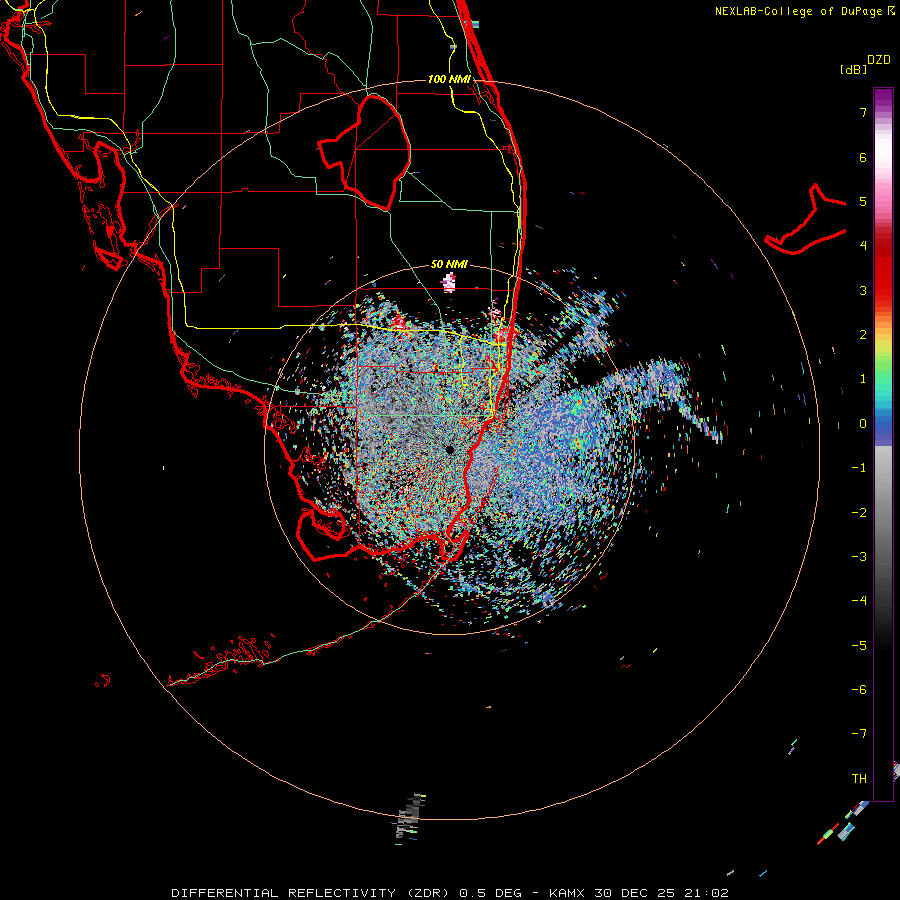Click the 1 value on color scale

pos(863,379)
